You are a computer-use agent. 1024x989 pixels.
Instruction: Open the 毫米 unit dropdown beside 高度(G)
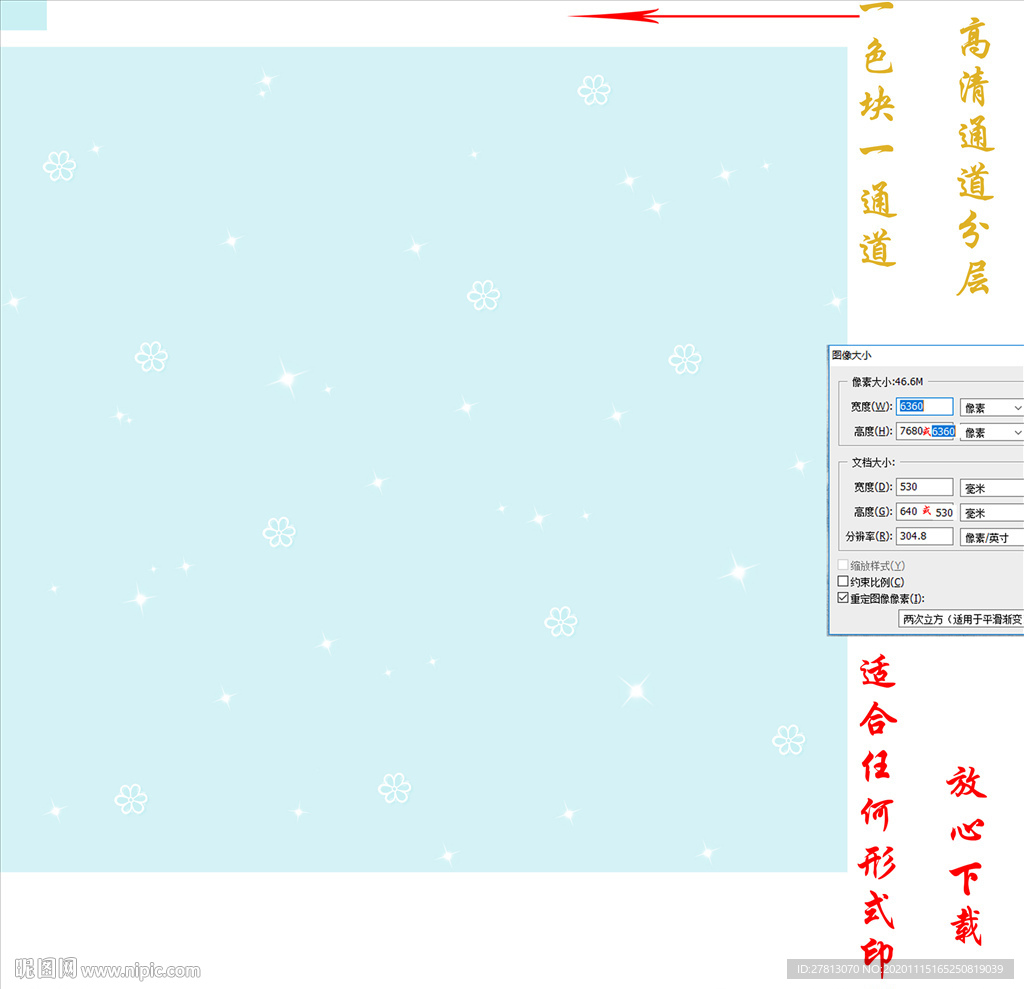click(991, 513)
